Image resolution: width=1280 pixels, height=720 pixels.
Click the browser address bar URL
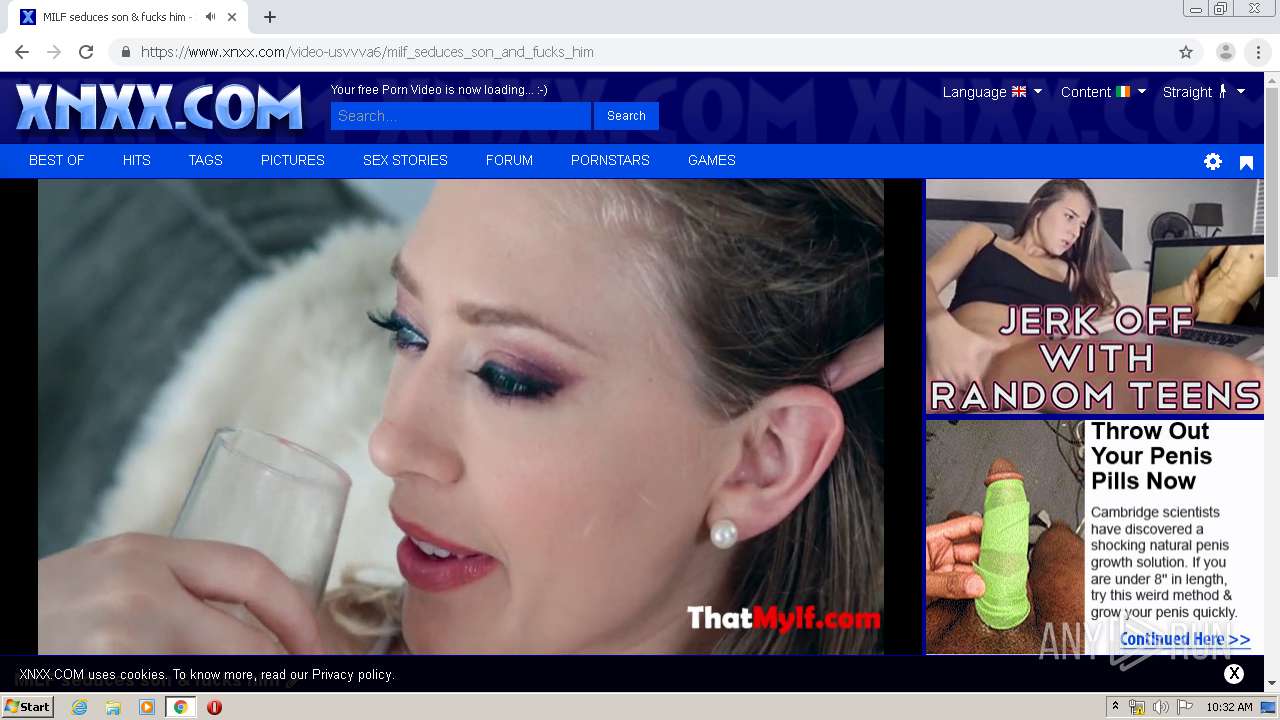[x=367, y=52]
